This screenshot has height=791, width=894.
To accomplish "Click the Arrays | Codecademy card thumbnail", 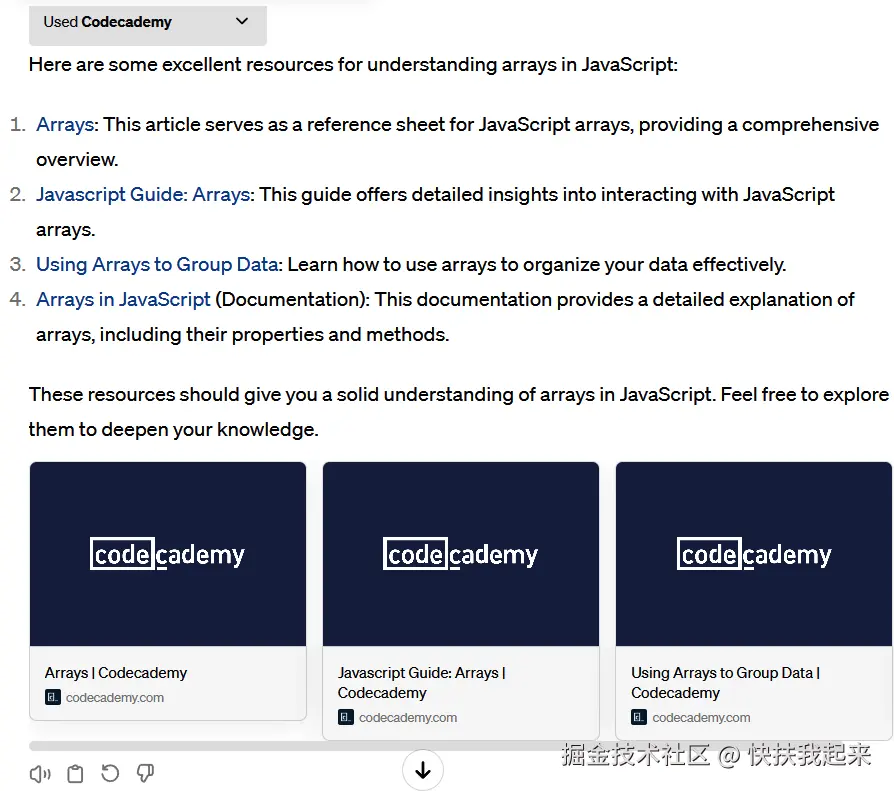I will [168, 554].
